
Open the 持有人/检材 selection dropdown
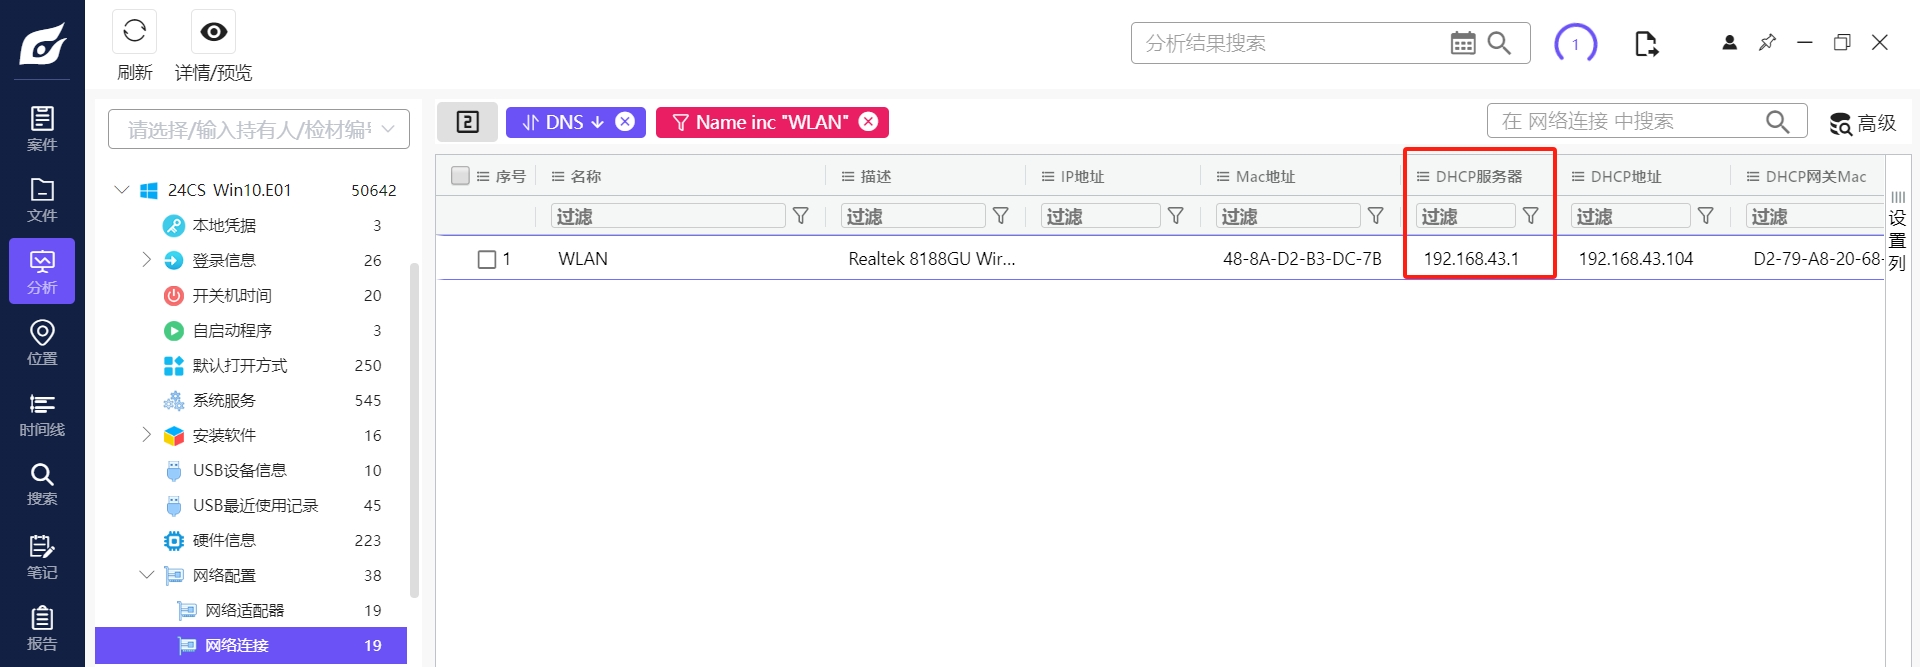pyautogui.click(x=259, y=129)
